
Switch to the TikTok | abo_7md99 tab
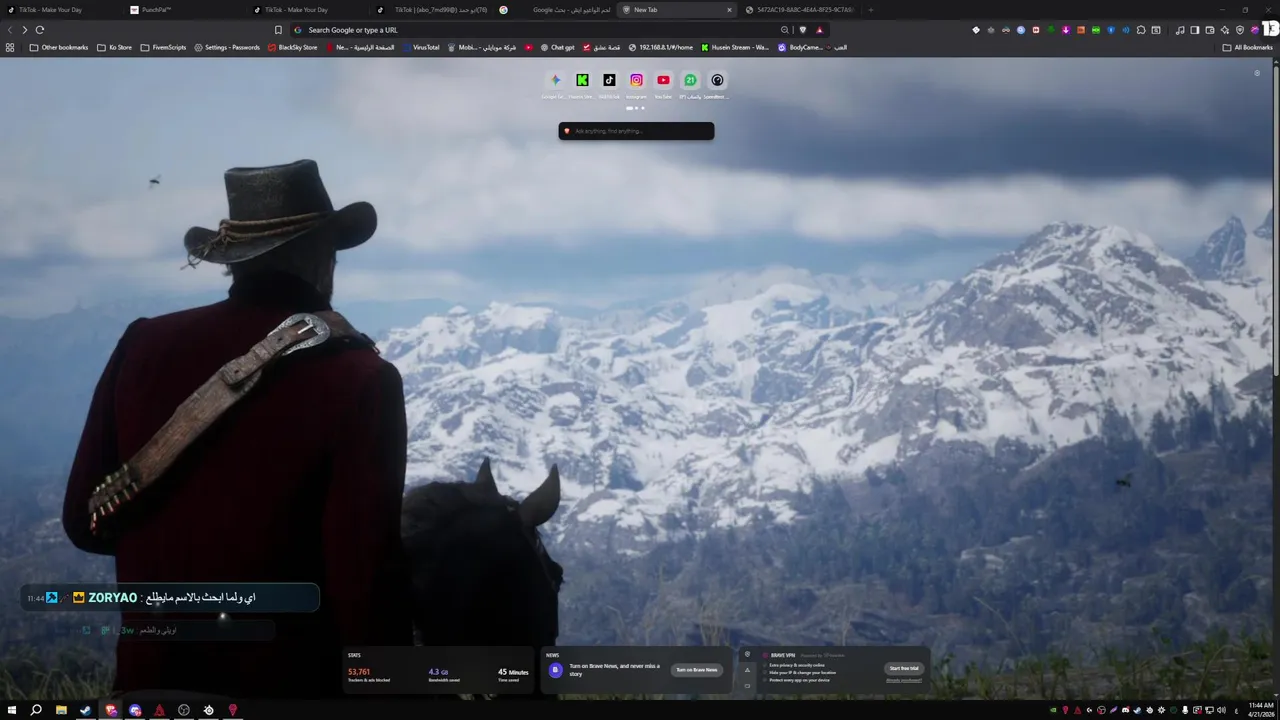(430, 10)
